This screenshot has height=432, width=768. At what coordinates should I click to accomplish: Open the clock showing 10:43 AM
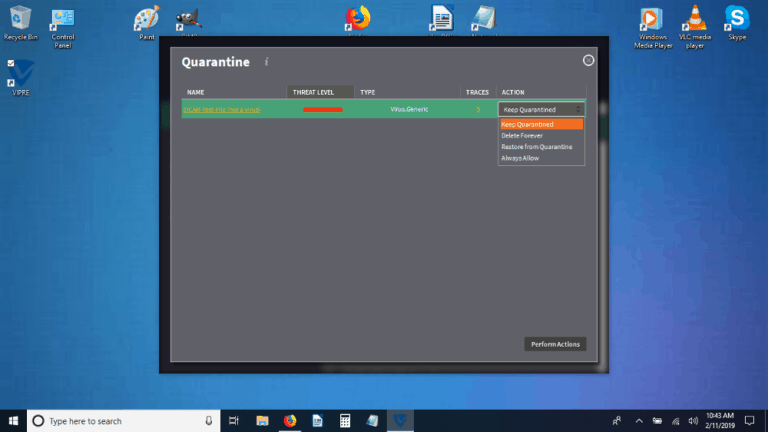(x=720, y=421)
